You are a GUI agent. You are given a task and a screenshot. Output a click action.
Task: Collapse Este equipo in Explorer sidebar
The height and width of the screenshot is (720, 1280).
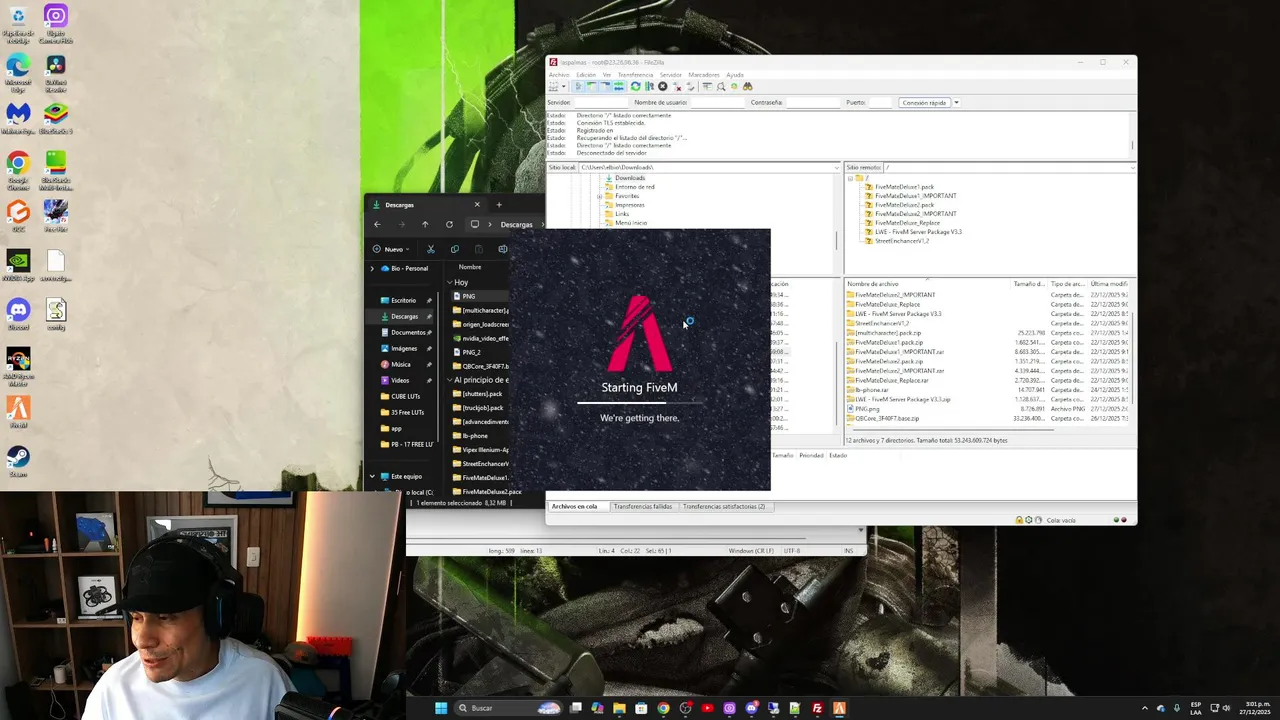coord(372,477)
